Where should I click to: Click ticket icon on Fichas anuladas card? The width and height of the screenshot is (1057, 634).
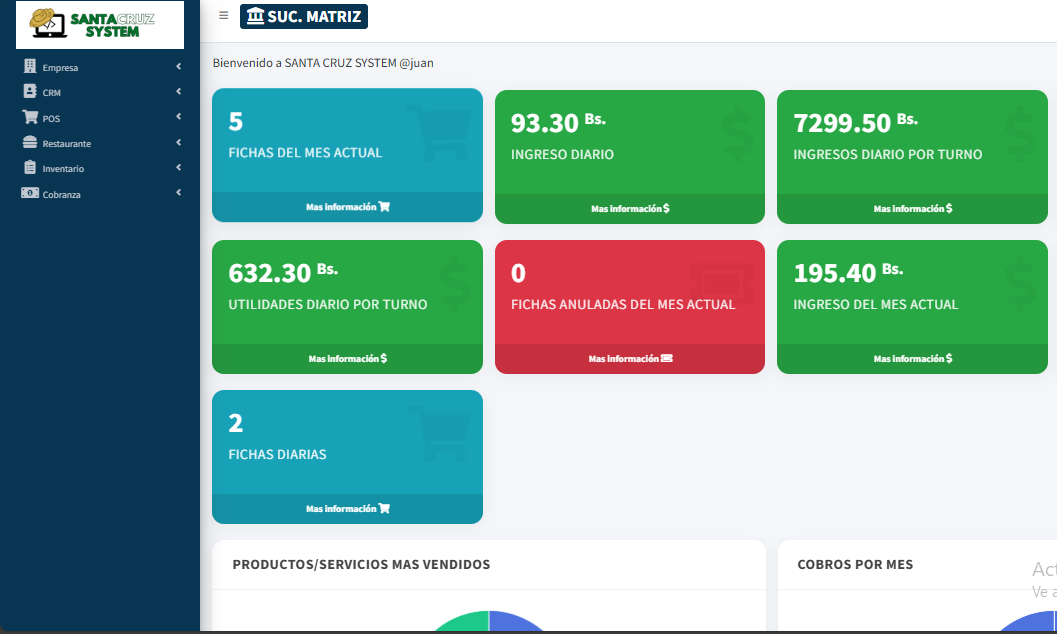tap(723, 283)
